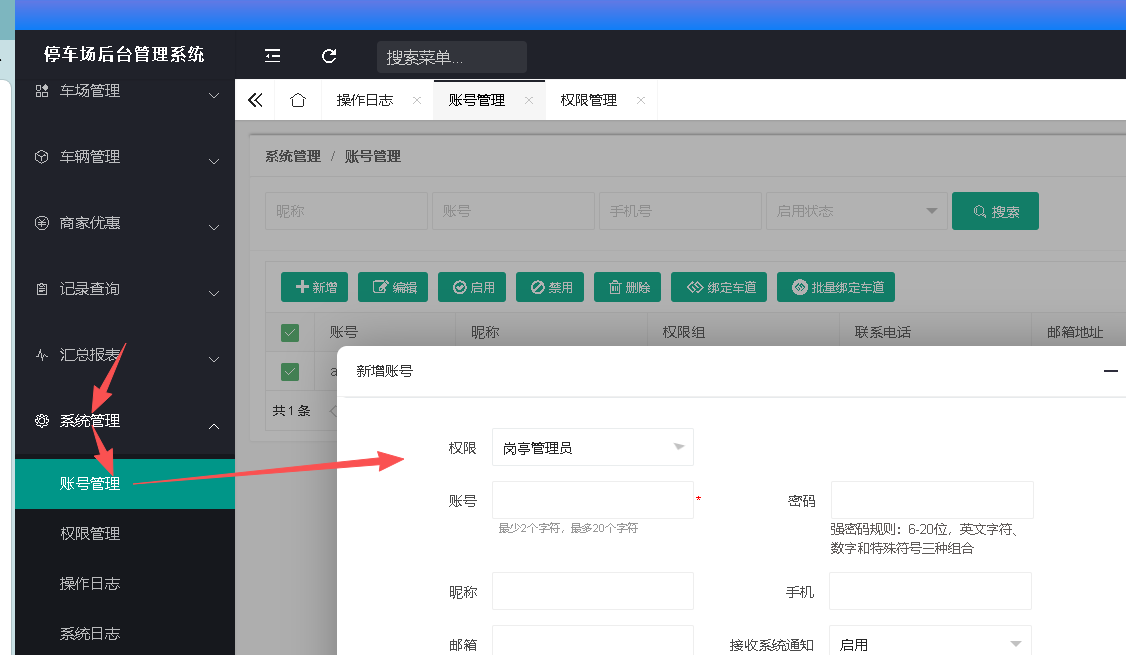The image size is (1126, 655).
Task: Collapse sidebar with the menu fold icon
Action: pyautogui.click(x=272, y=55)
